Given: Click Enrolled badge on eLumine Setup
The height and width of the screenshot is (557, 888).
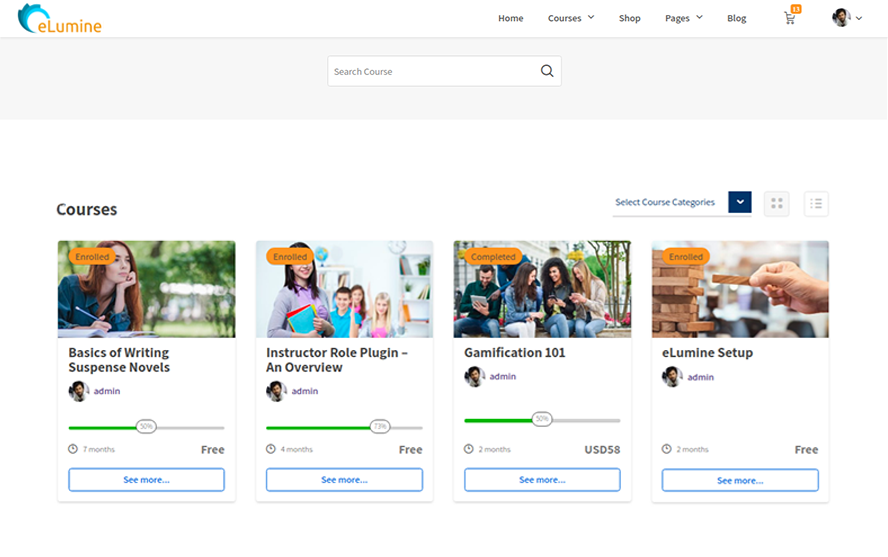Looking at the screenshot, I should pos(686,256).
